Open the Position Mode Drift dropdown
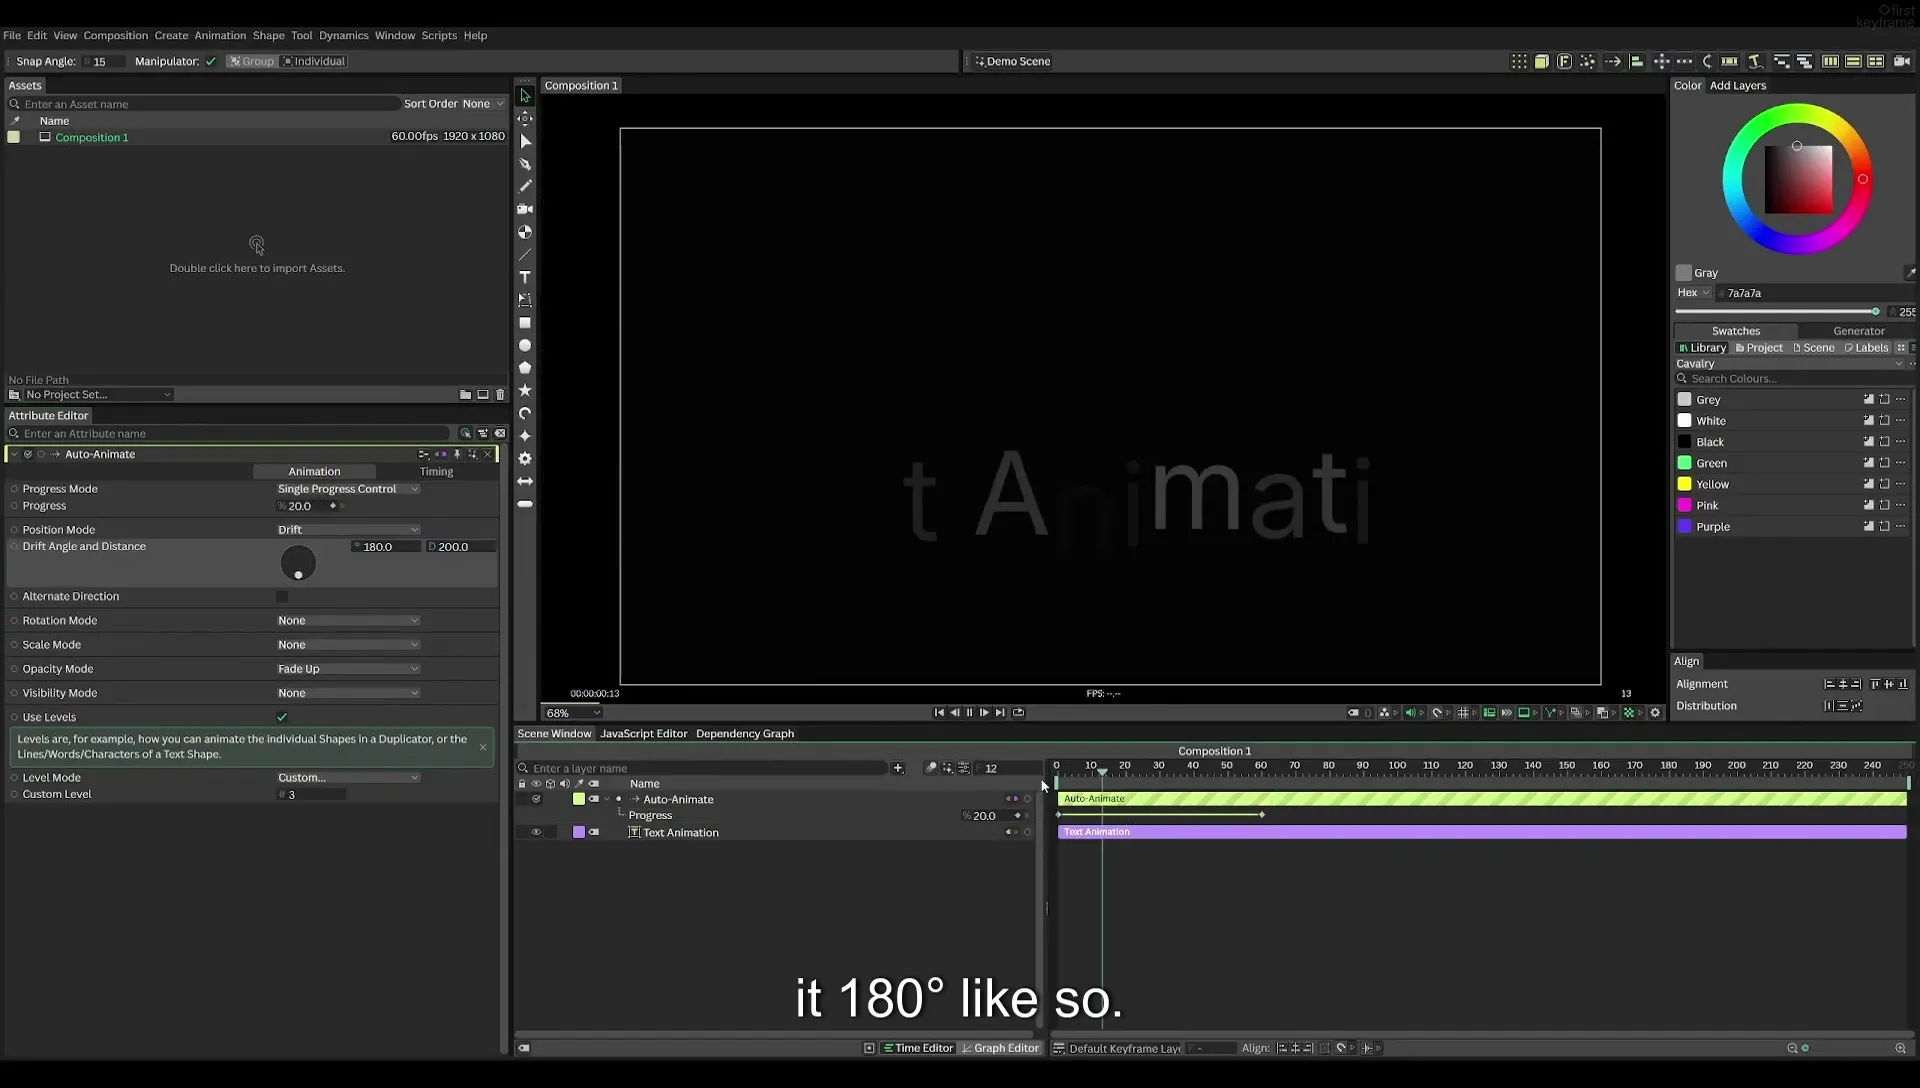This screenshot has width=1920, height=1088. point(348,530)
